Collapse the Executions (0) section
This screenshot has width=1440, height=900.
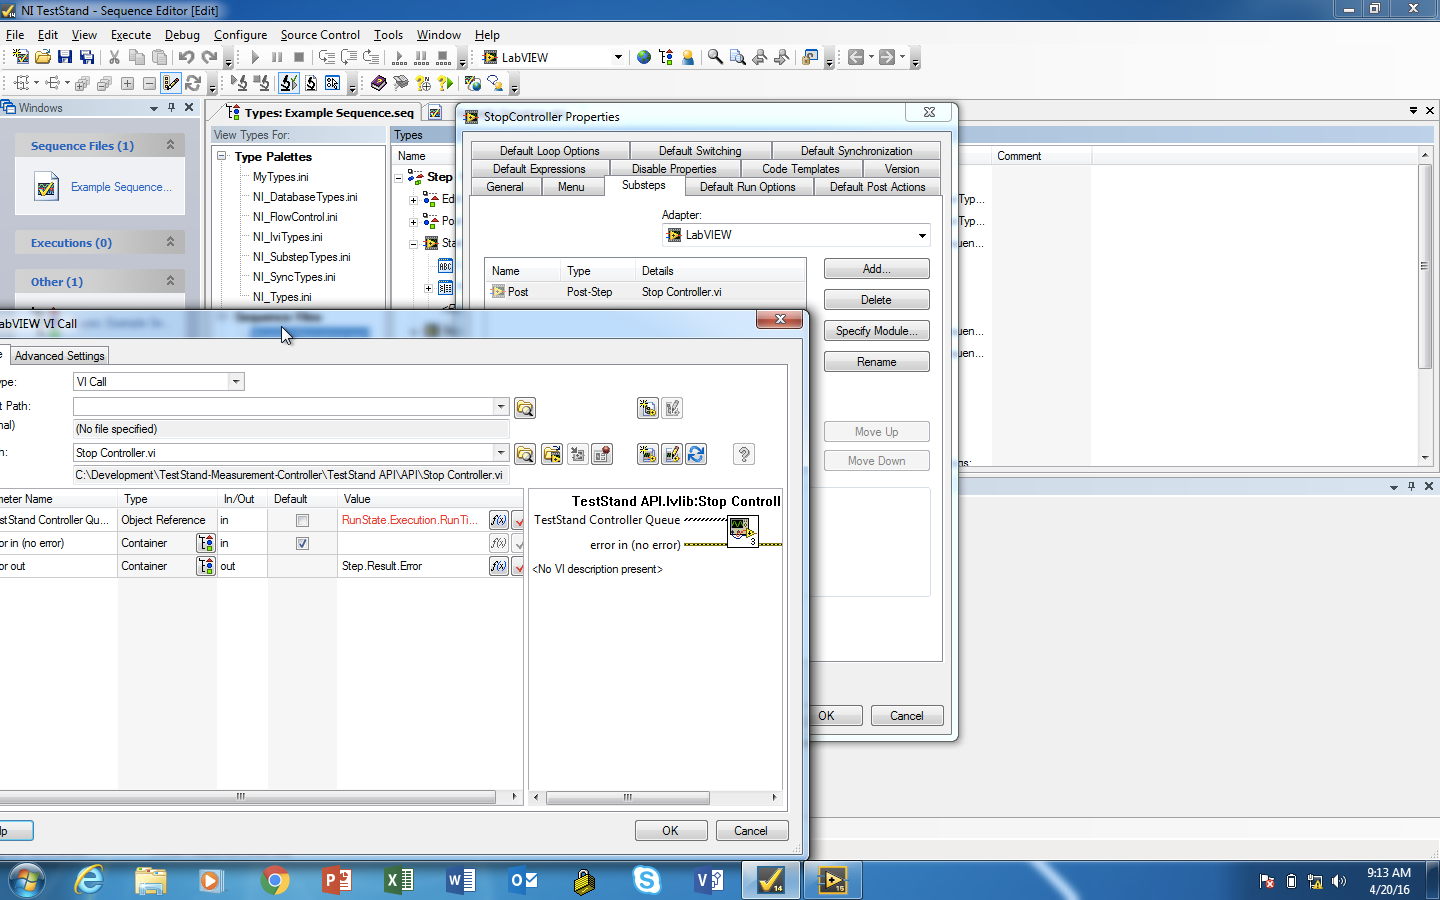(x=170, y=242)
